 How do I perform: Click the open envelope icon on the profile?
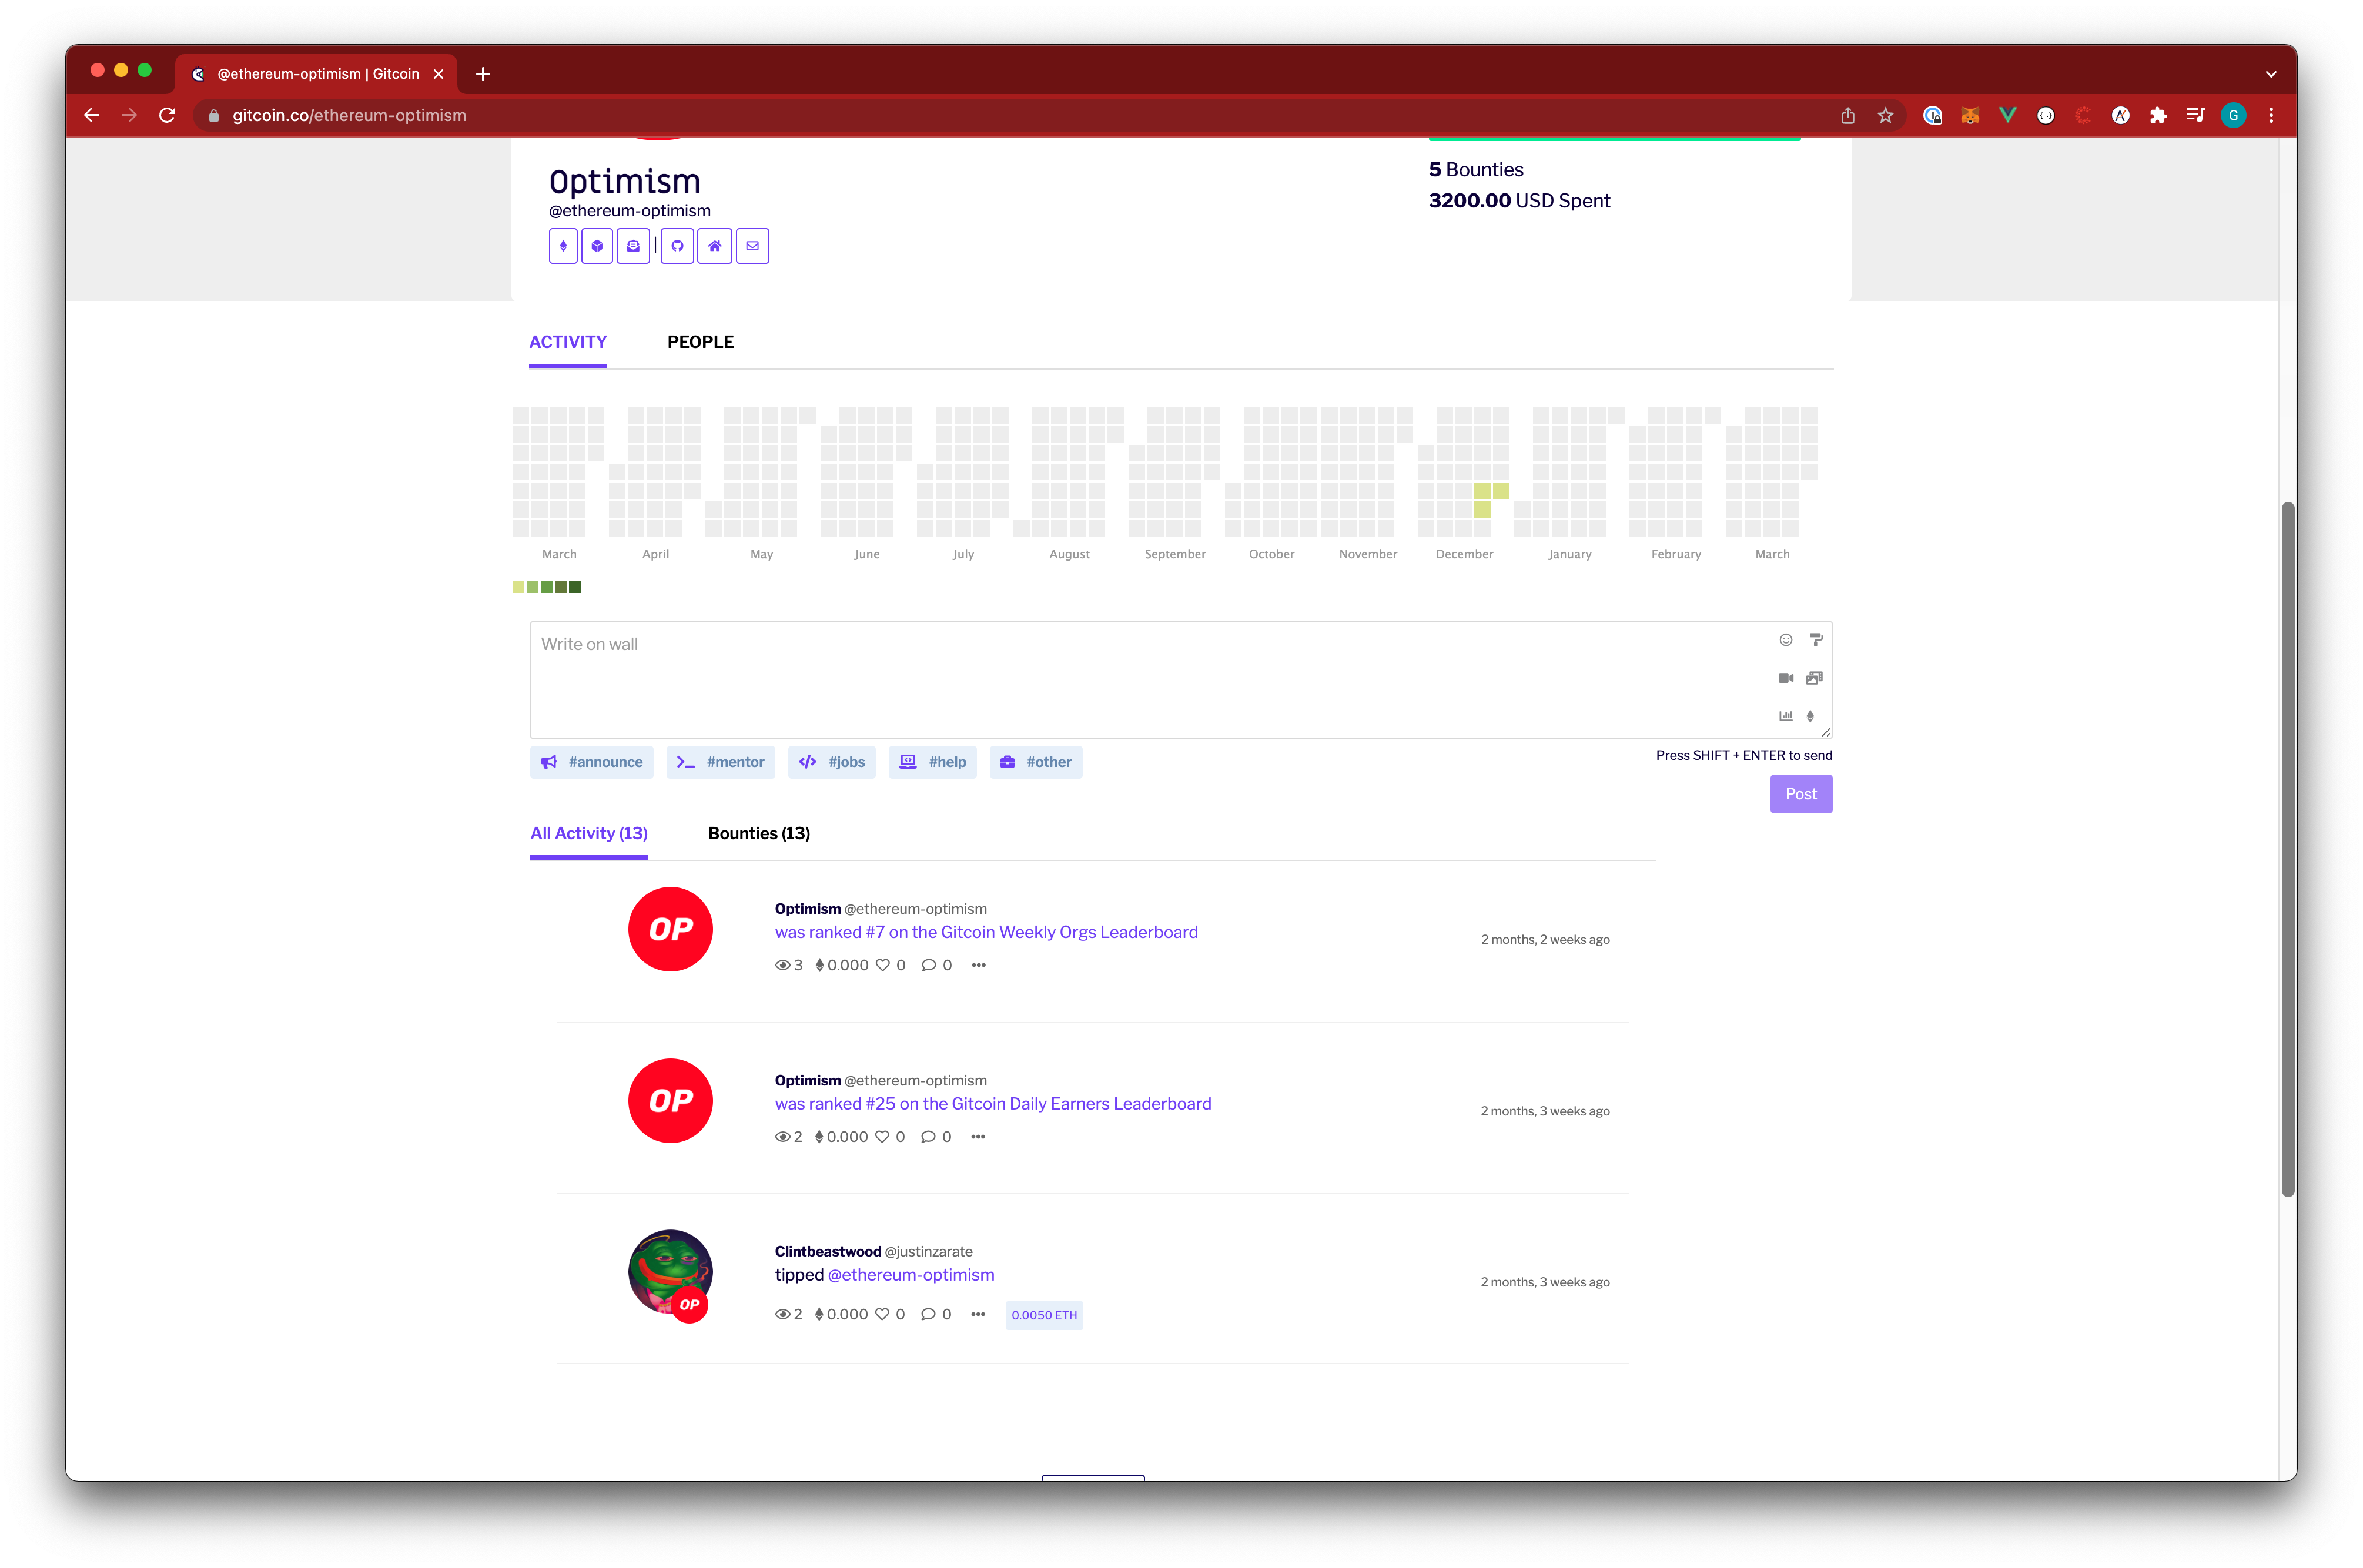point(633,246)
